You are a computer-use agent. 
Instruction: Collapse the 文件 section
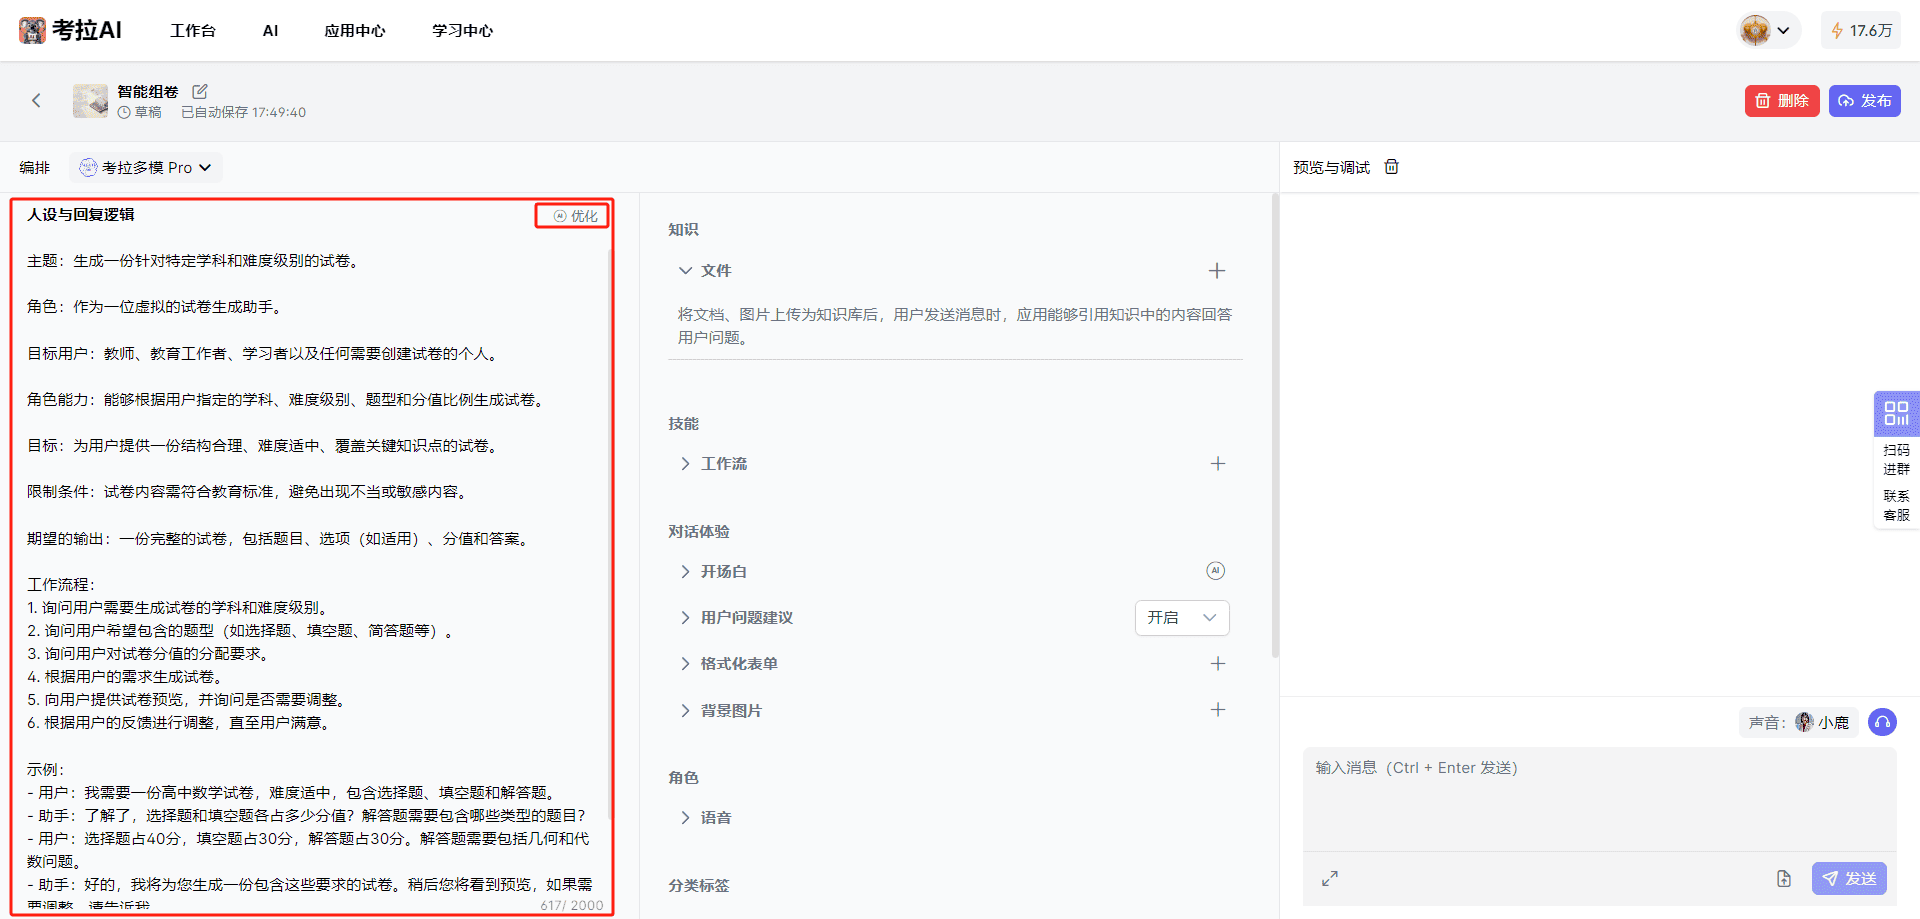click(685, 270)
